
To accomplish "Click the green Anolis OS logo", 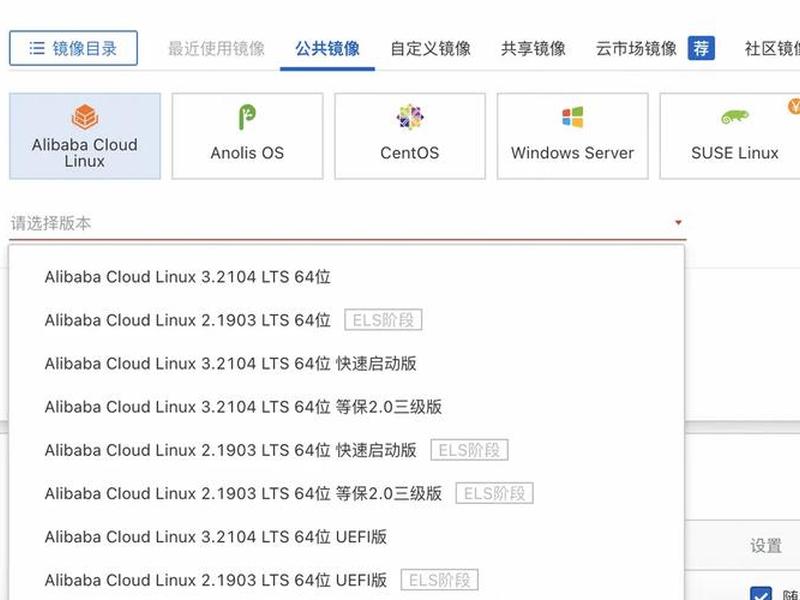I will [x=247, y=117].
